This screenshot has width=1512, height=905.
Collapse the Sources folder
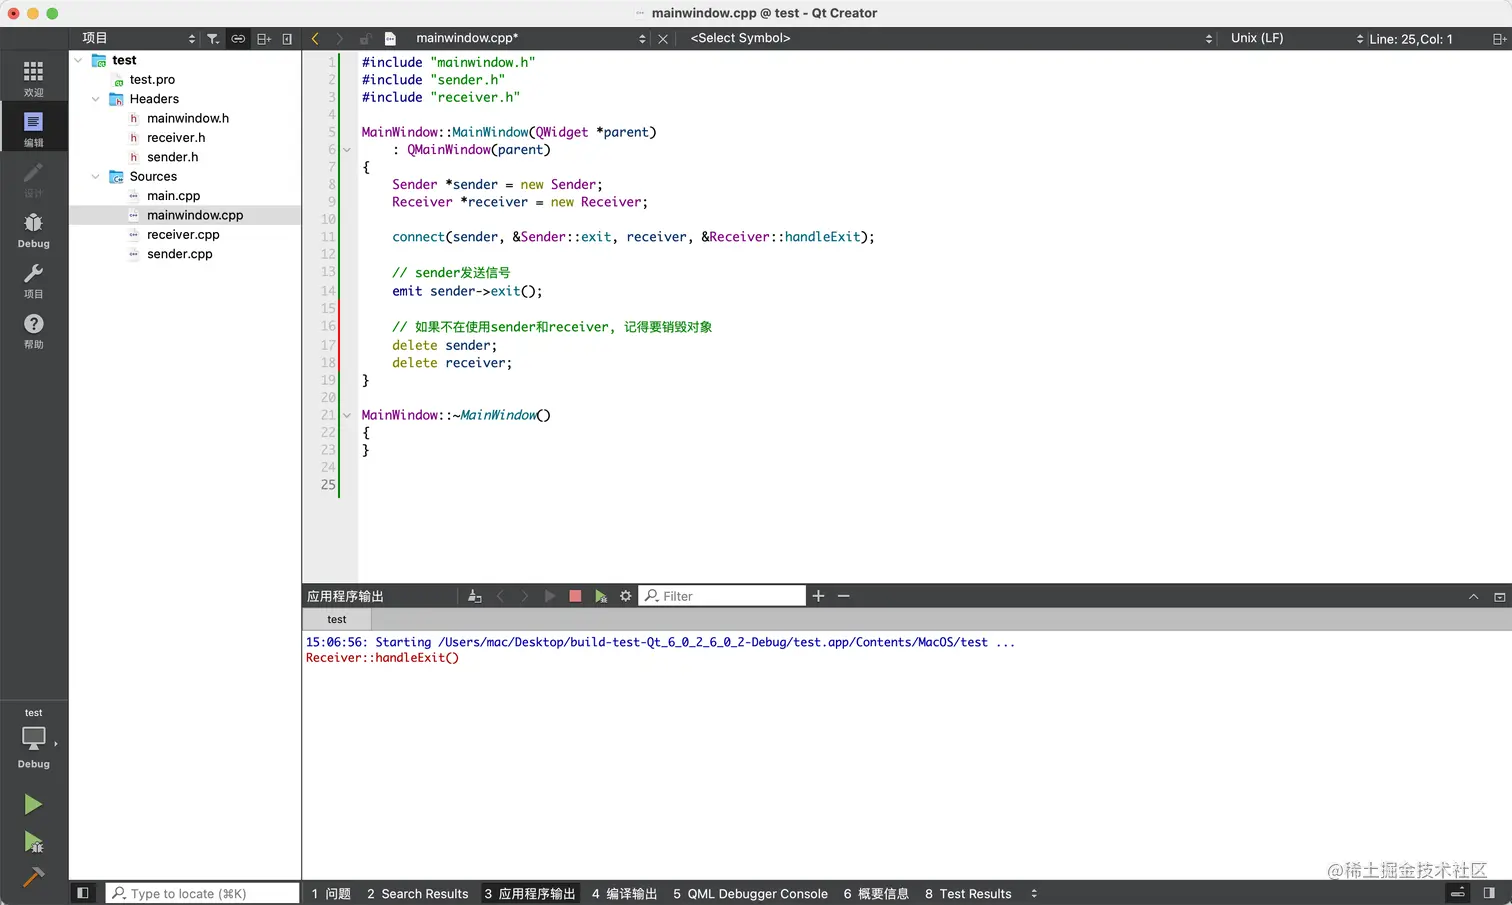tap(95, 176)
